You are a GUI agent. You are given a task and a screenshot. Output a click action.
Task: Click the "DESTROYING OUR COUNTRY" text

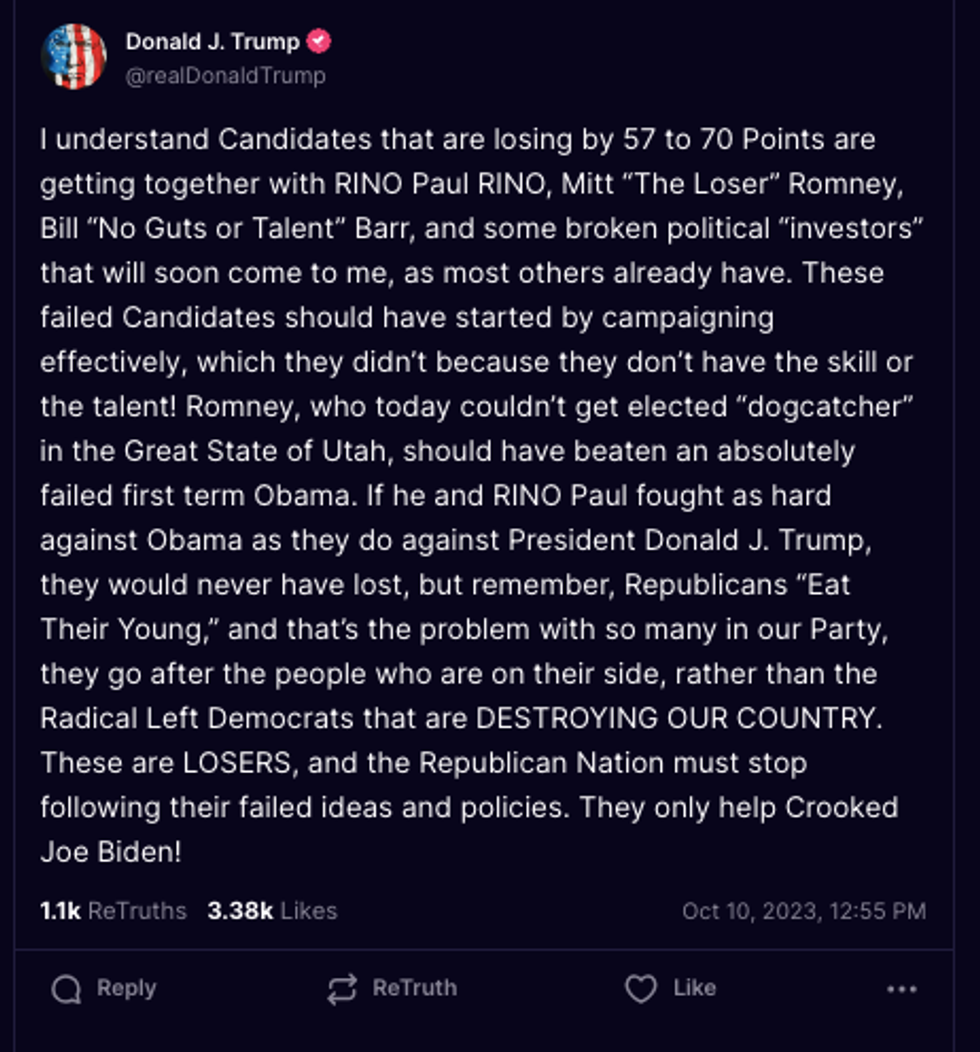tap(676, 718)
